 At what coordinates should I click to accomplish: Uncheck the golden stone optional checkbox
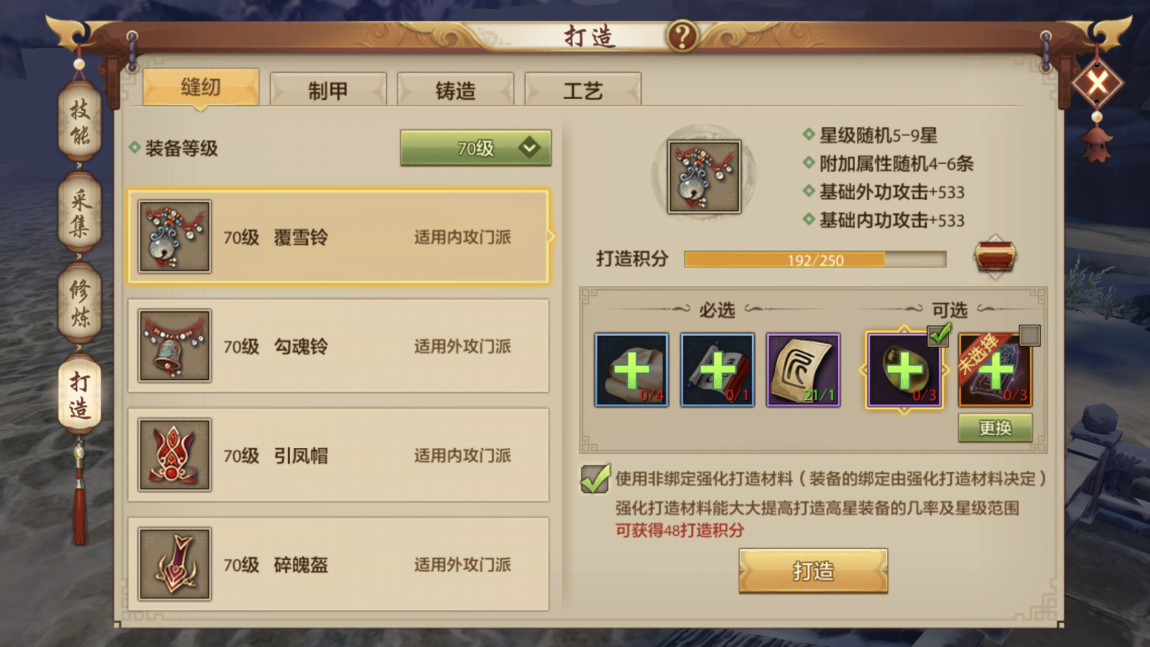coord(939,335)
